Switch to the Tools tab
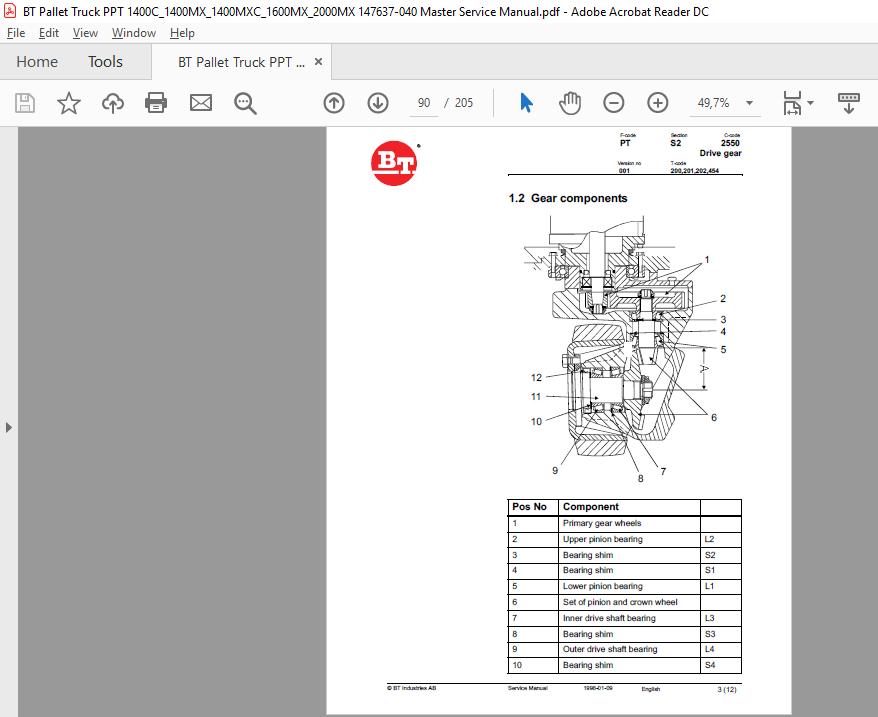 click(105, 62)
